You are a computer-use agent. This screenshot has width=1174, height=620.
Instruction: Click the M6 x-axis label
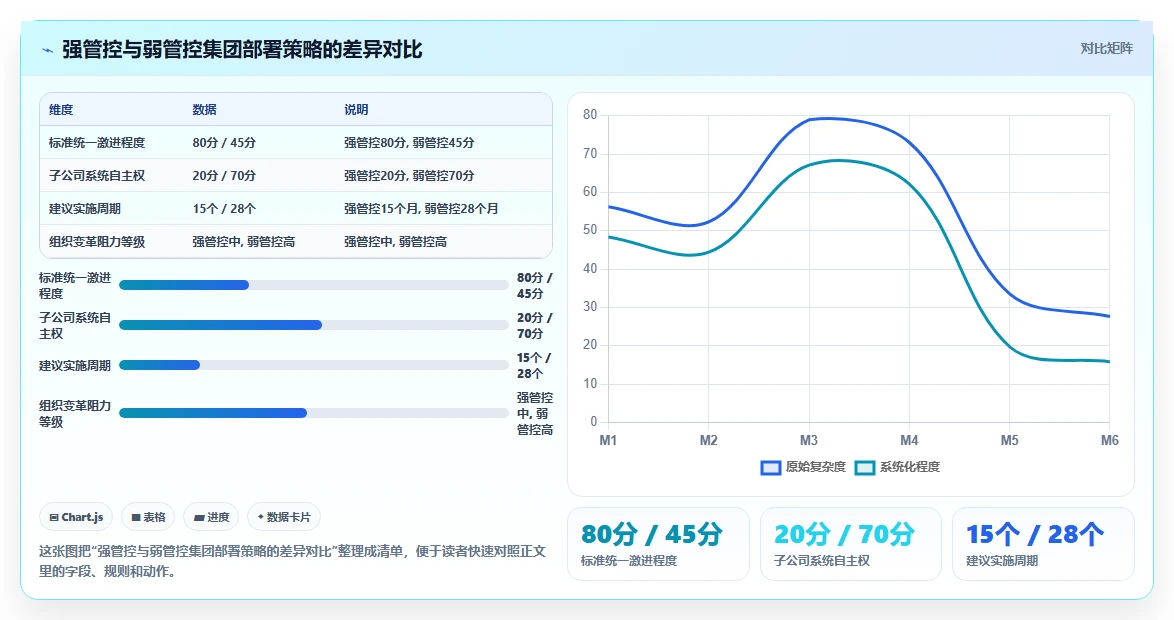pyautogui.click(x=1110, y=440)
